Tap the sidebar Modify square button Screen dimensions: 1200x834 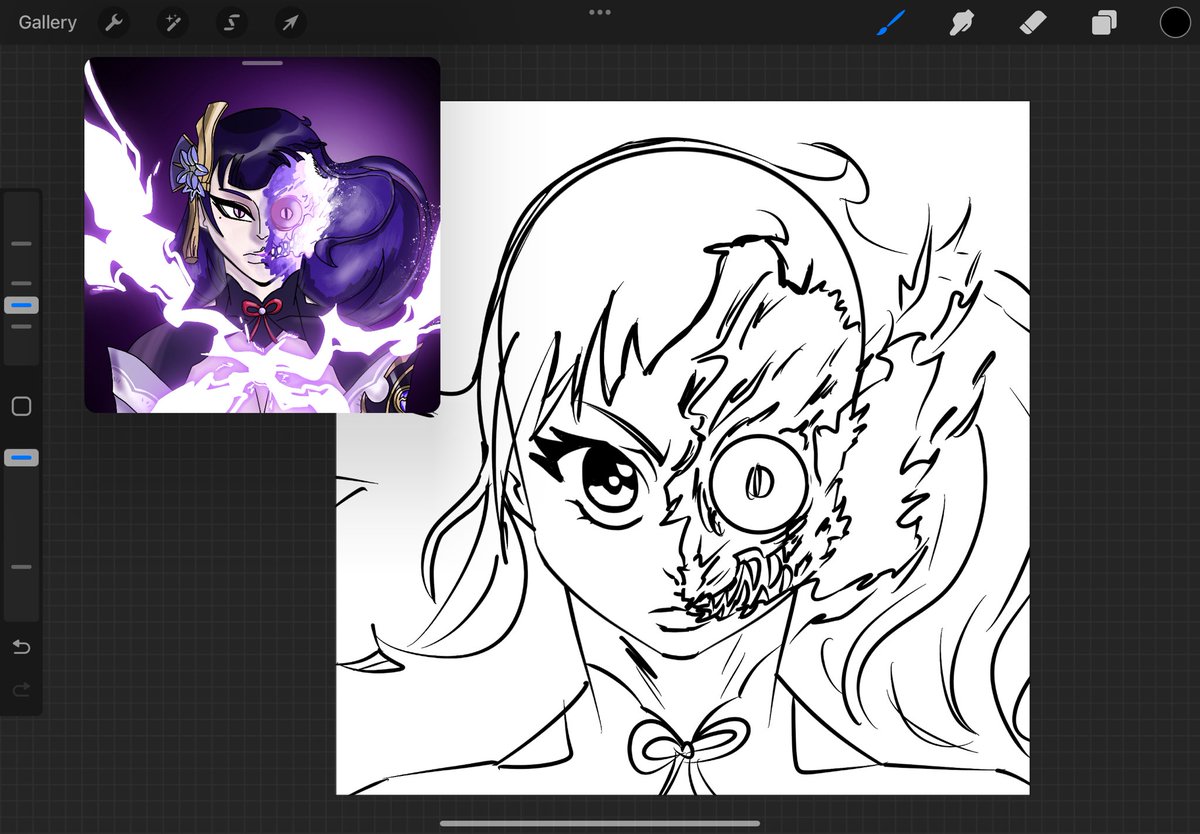click(21, 406)
